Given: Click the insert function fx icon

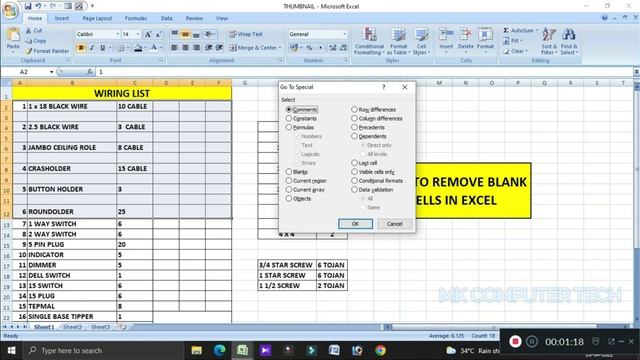Looking at the screenshot, I should [90, 72].
